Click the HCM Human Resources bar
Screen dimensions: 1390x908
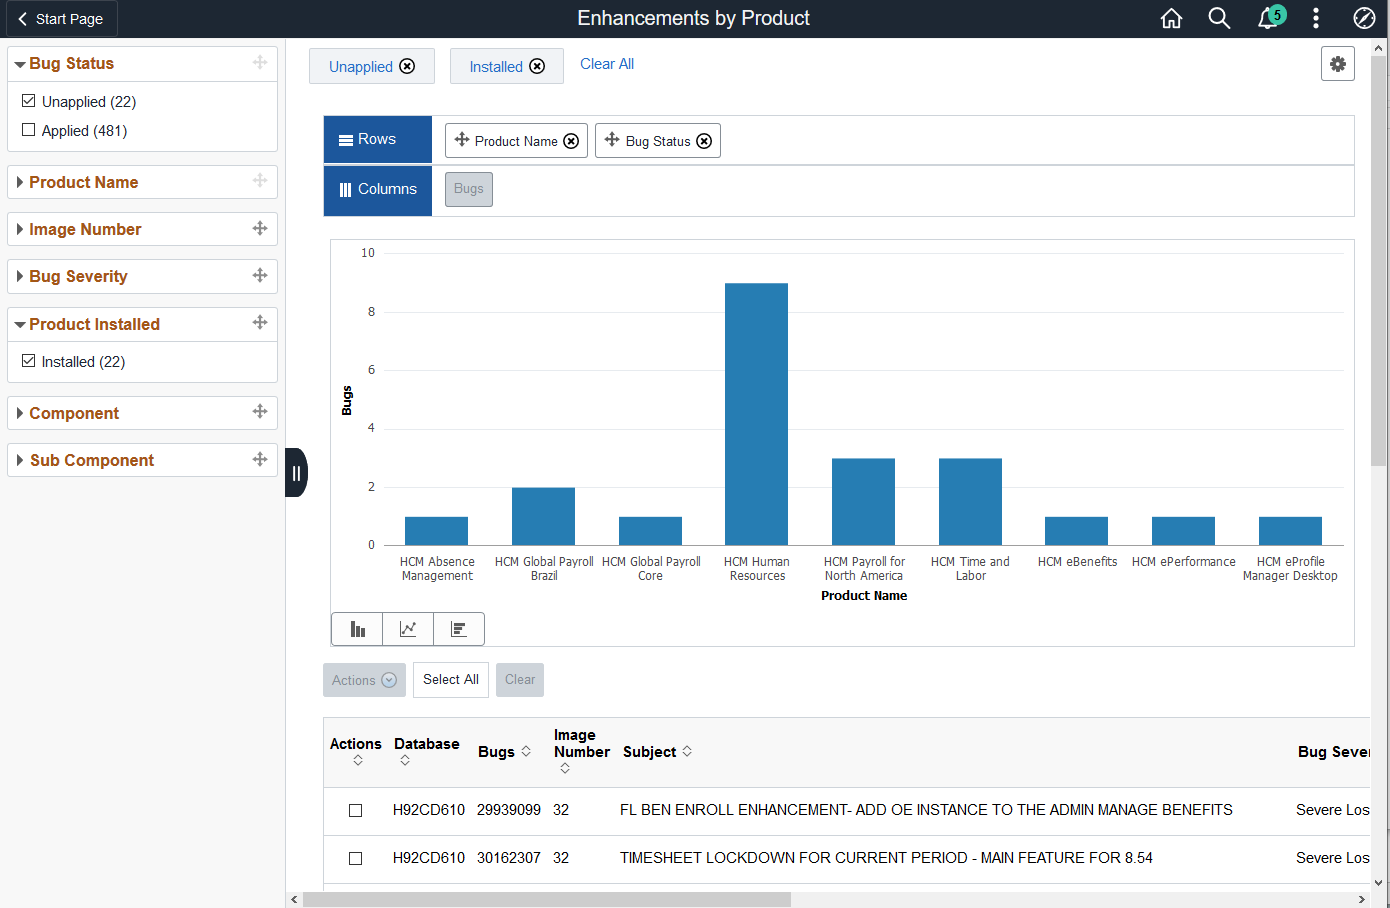(757, 414)
